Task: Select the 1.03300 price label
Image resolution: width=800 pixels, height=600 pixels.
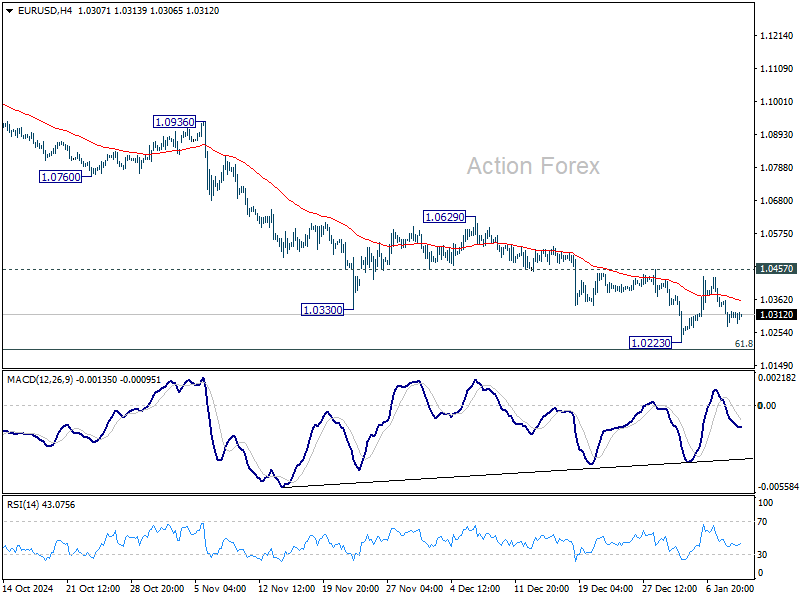Action: point(322,310)
